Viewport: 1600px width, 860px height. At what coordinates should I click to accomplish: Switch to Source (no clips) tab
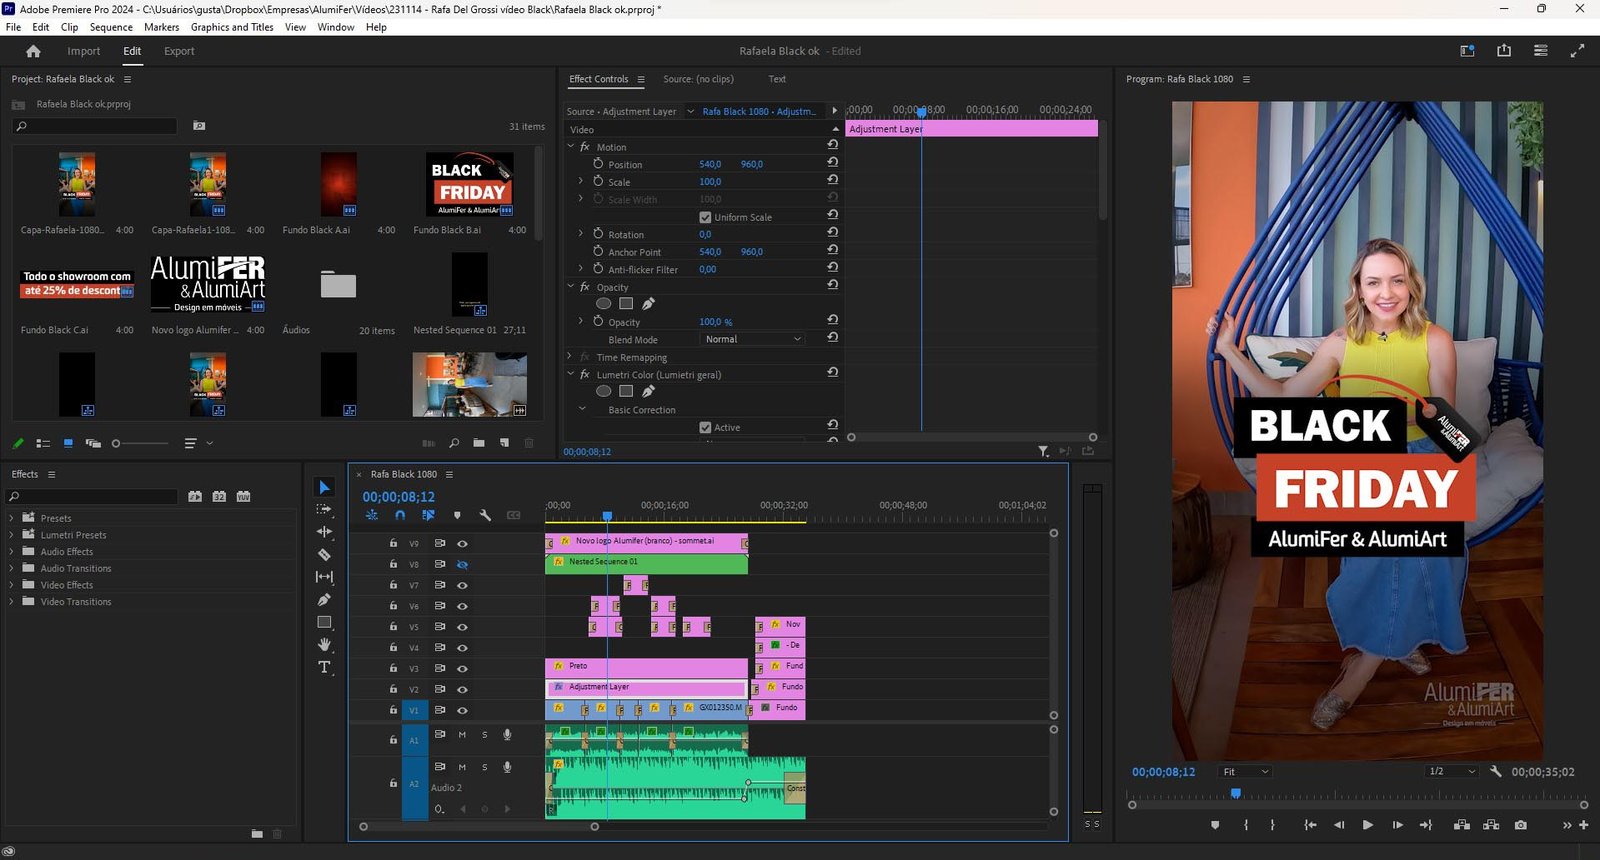[698, 79]
